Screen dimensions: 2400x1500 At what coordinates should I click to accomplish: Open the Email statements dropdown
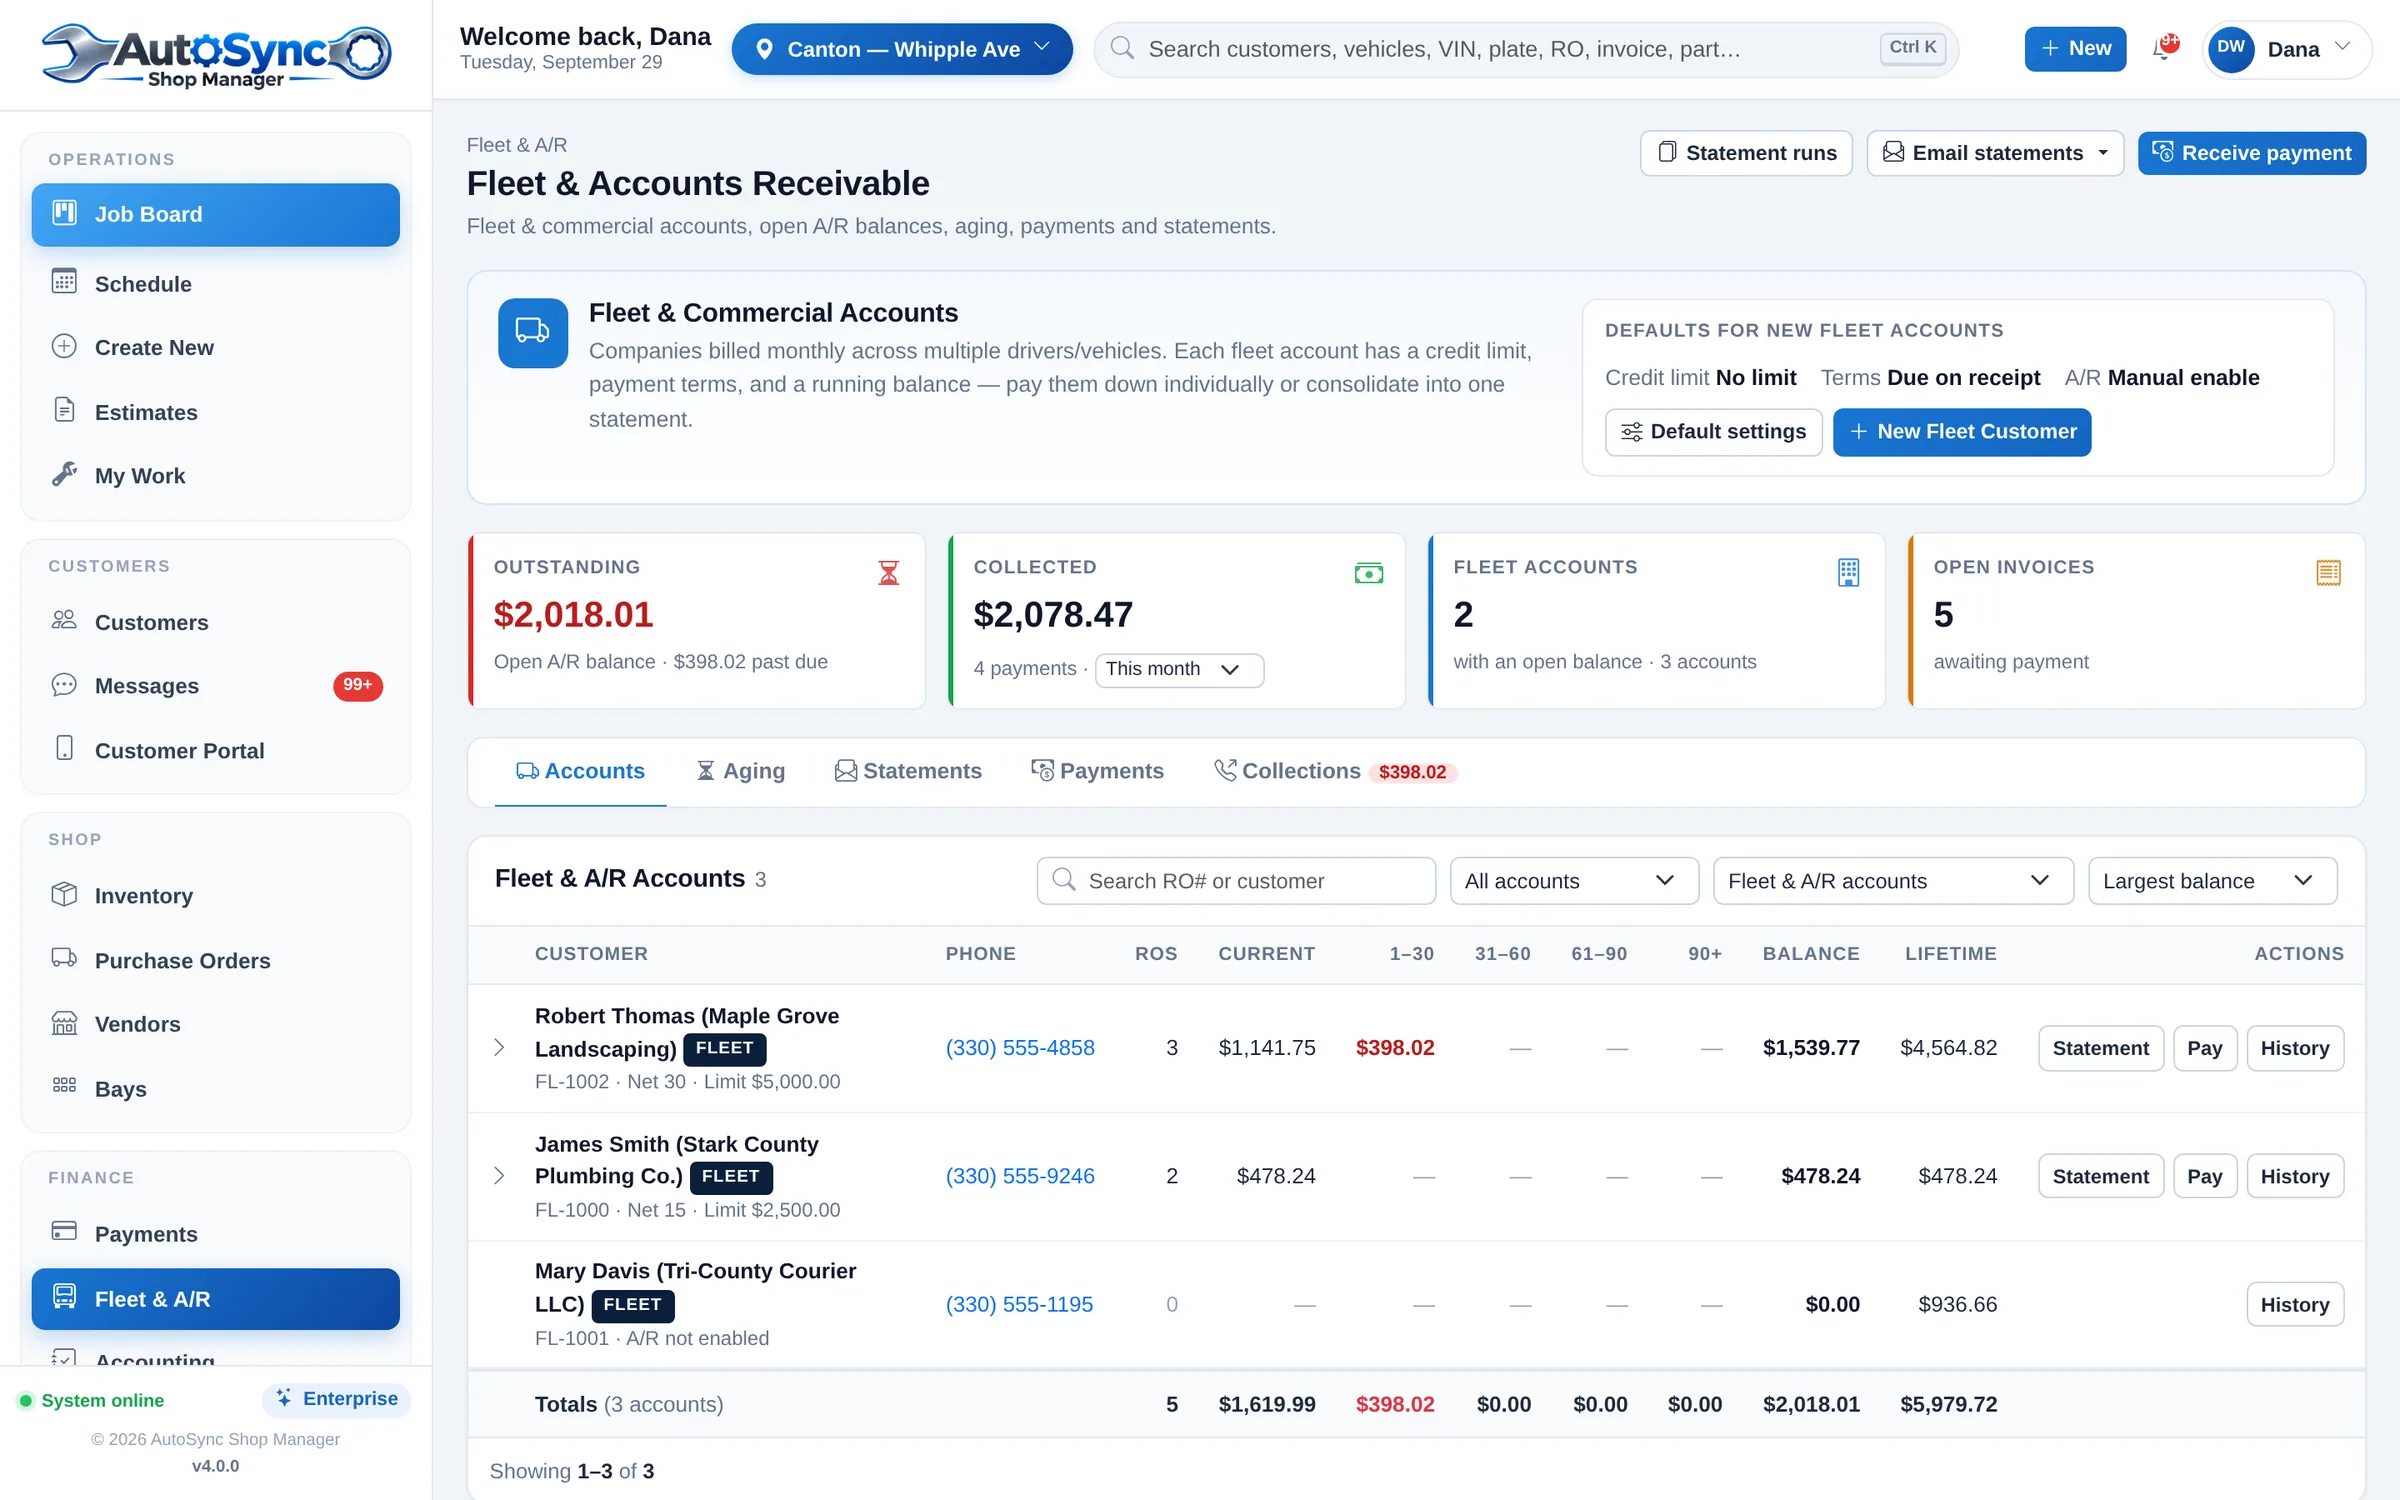1995,153
